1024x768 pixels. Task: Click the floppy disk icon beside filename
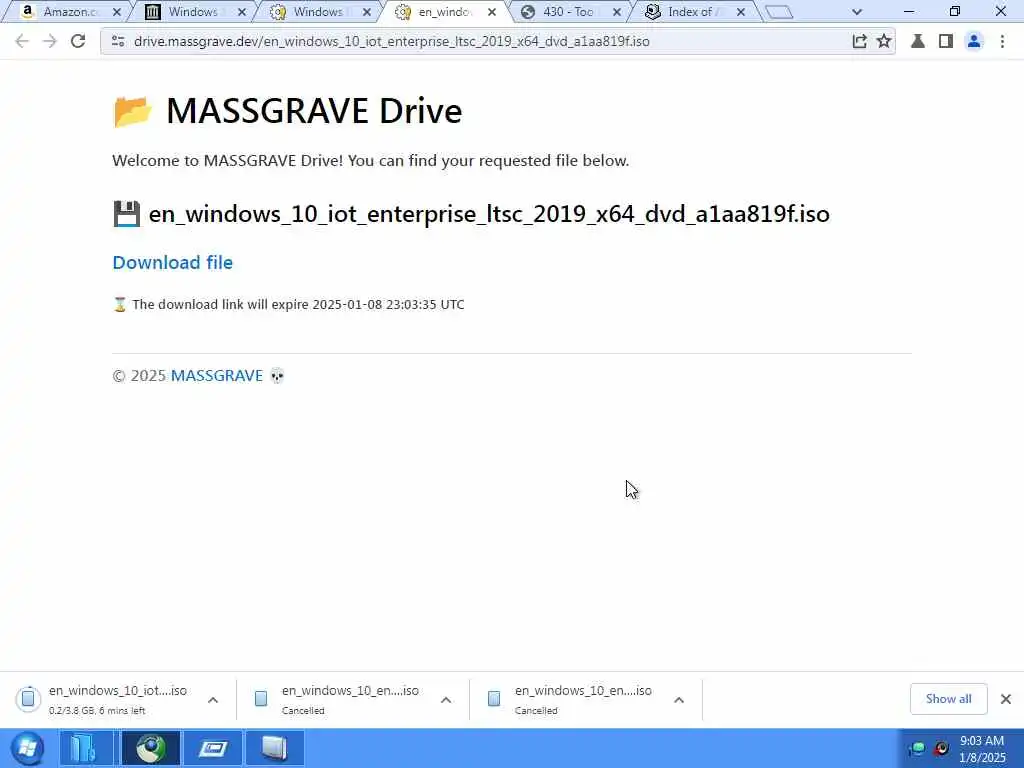coord(126,214)
